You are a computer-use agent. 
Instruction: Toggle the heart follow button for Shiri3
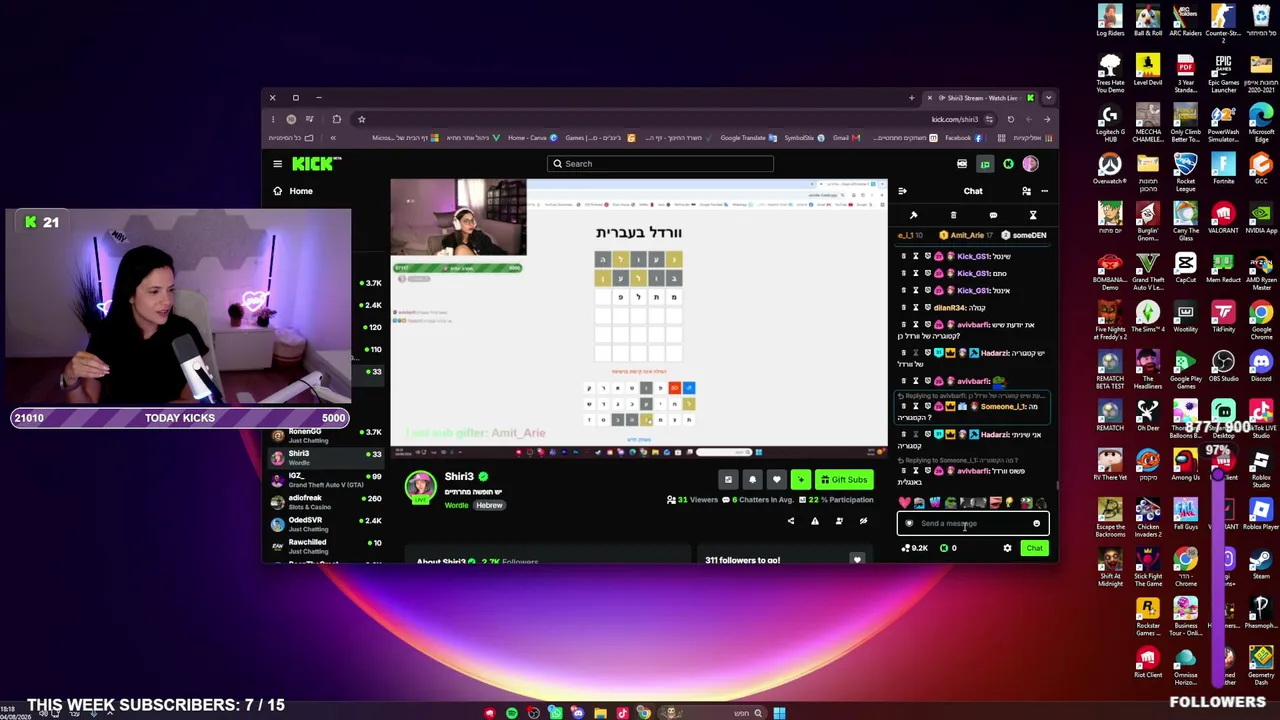776,480
